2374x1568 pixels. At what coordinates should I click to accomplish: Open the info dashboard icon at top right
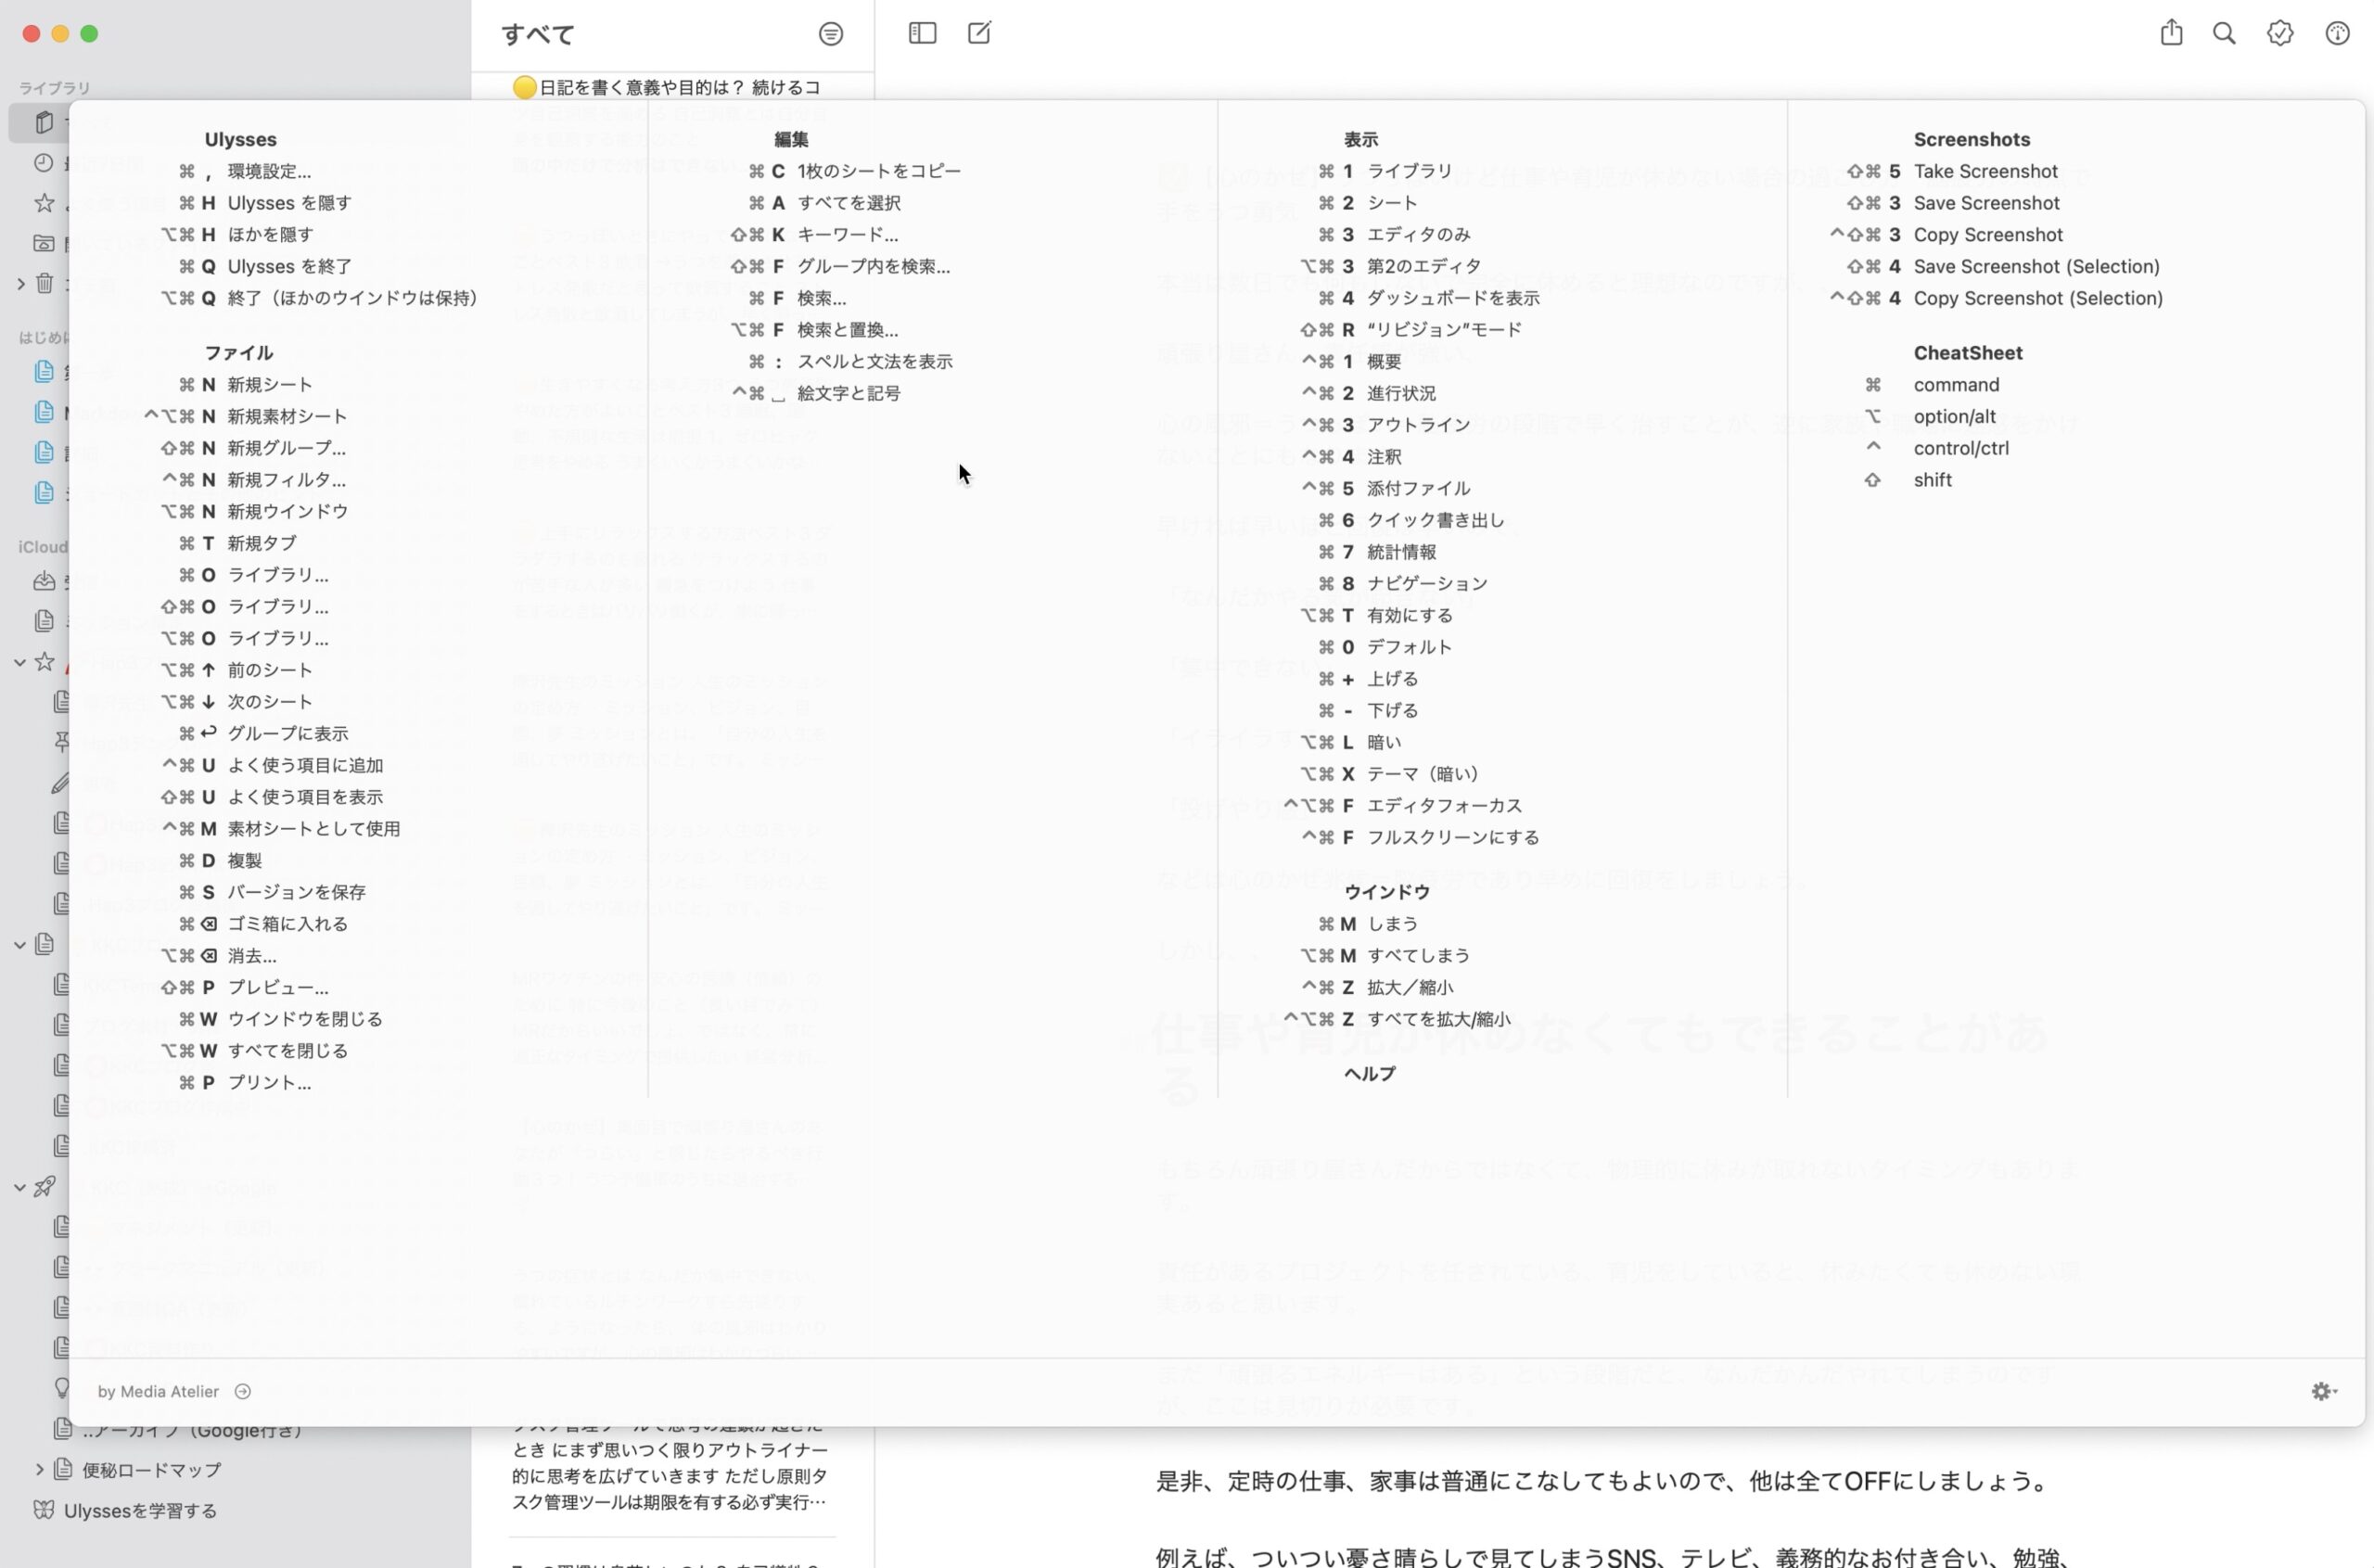click(2337, 33)
